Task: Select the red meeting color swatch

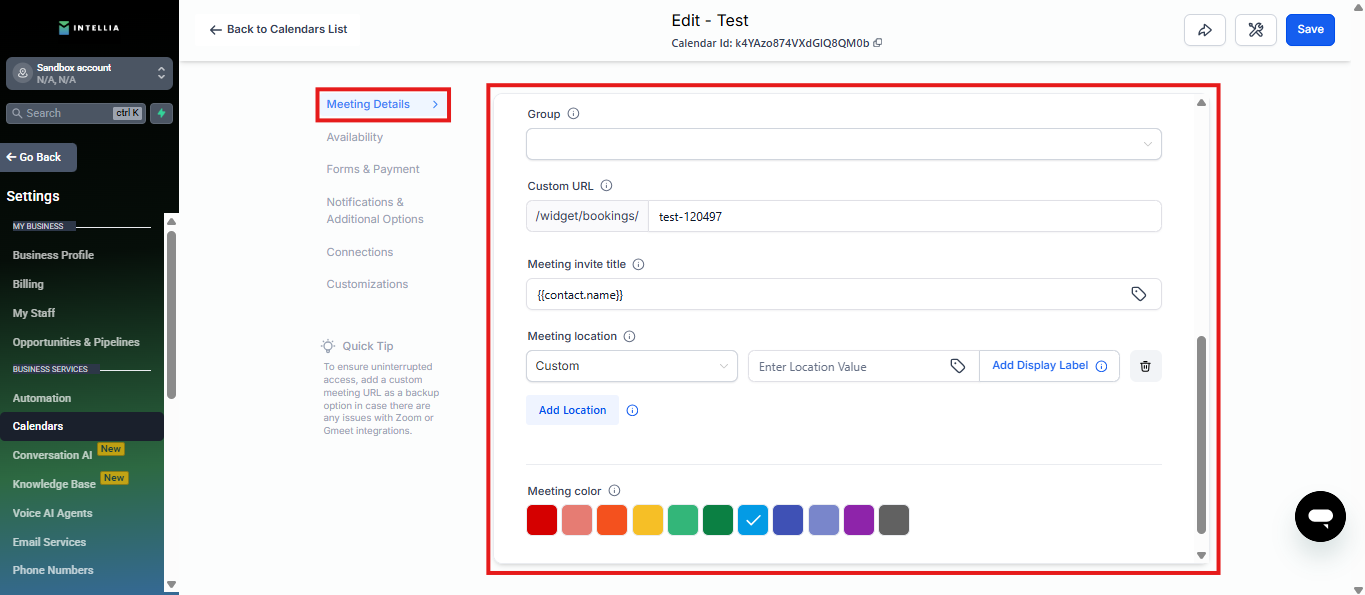Action: pos(542,520)
